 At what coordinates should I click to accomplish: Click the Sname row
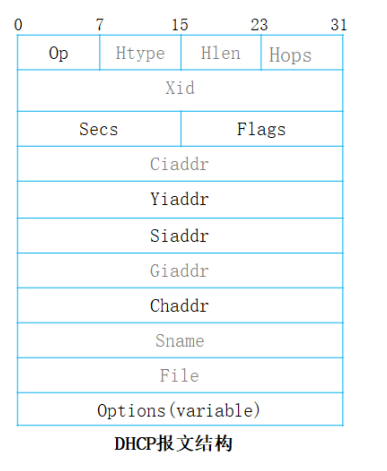click(x=180, y=340)
